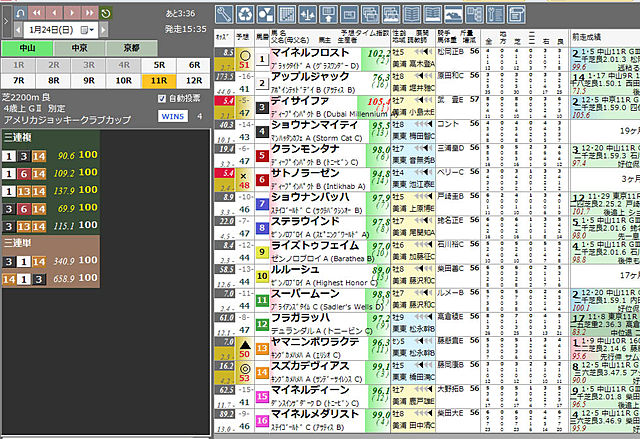Click the green refresh clock icon
Image resolution: width=640 pixels, height=439 pixels.
click(x=107, y=13)
